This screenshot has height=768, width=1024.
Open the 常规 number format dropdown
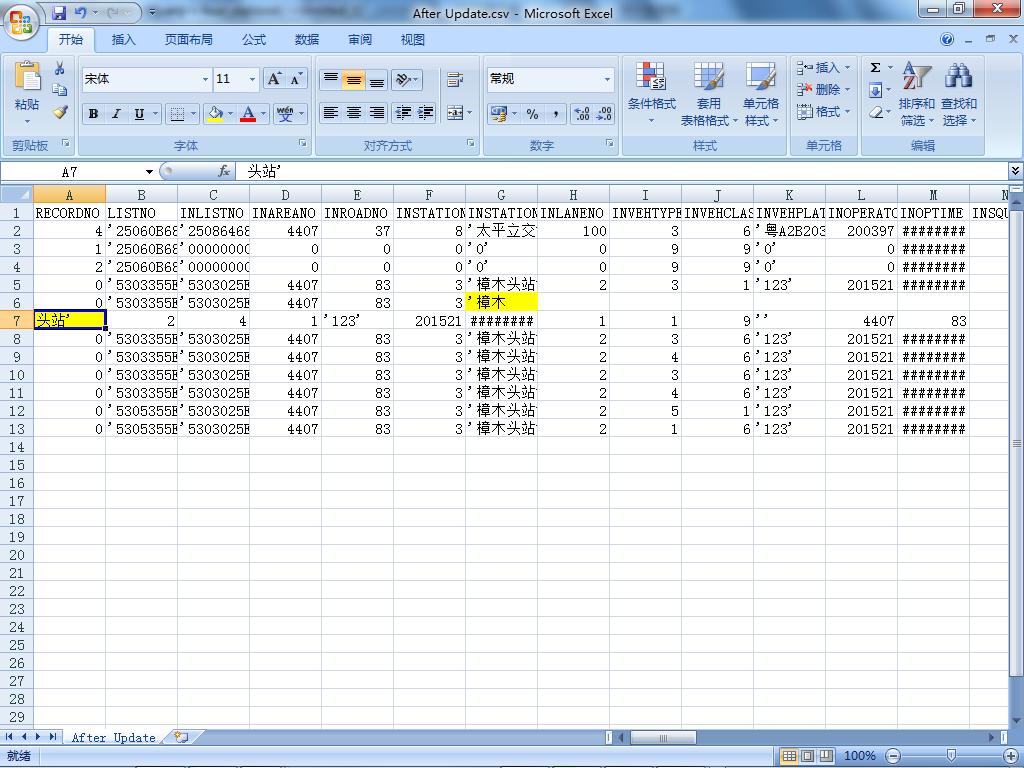tap(606, 79)
